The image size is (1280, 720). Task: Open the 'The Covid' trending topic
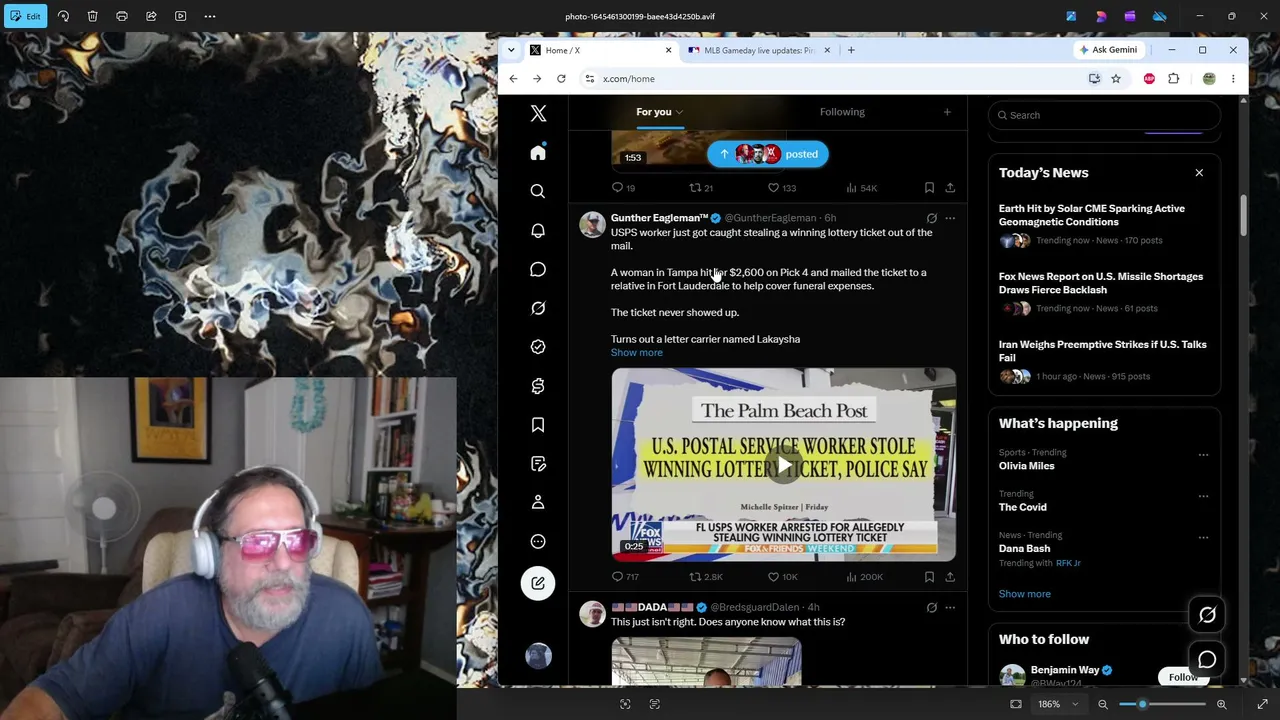pos(1023,507)
